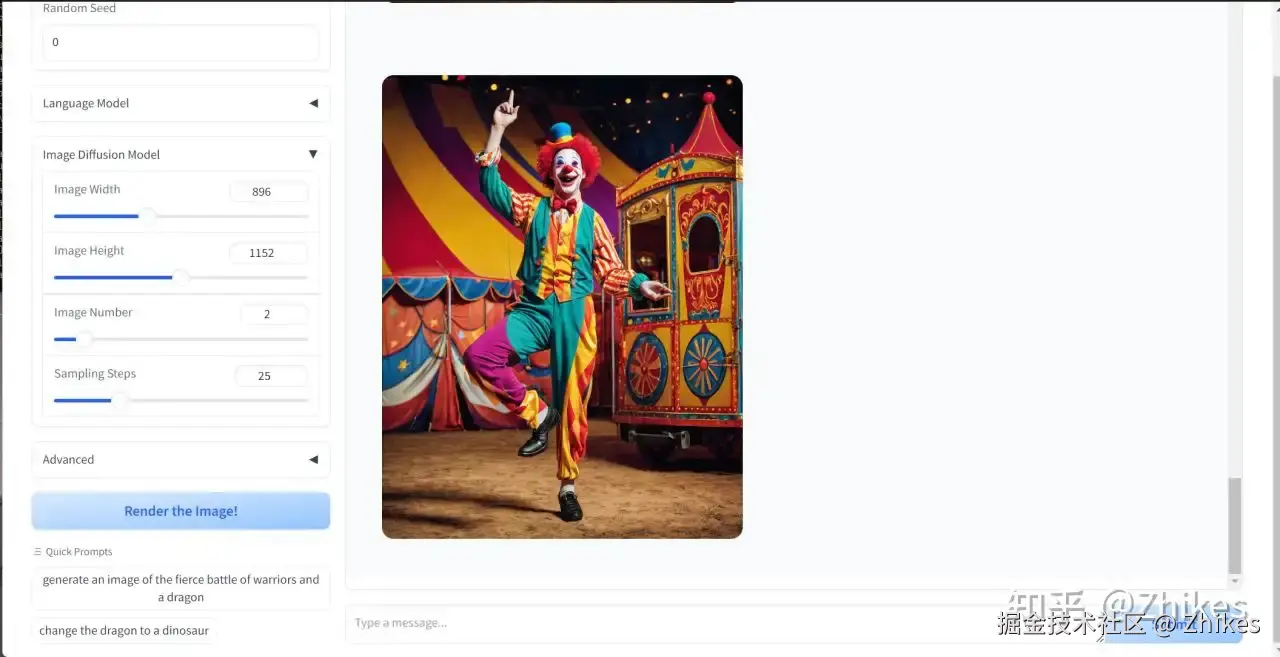Click the Image Number slider track
1280x657 pixels.
pyautogui.click(x=181, y=339)
